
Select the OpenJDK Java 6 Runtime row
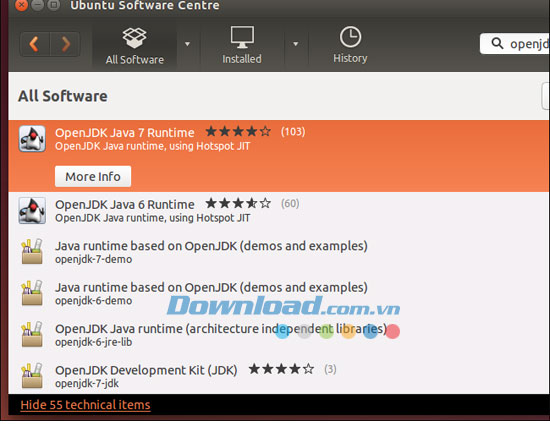(279, 210)
